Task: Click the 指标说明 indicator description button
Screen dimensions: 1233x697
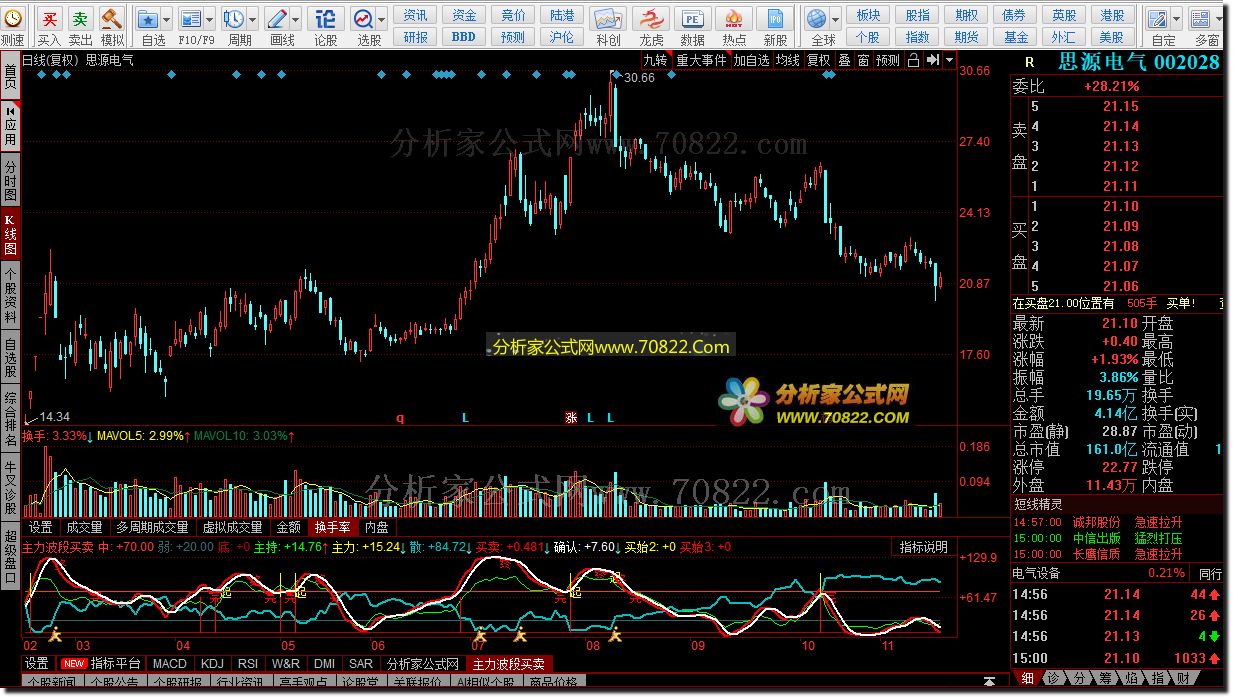Action: pos(923,548)
